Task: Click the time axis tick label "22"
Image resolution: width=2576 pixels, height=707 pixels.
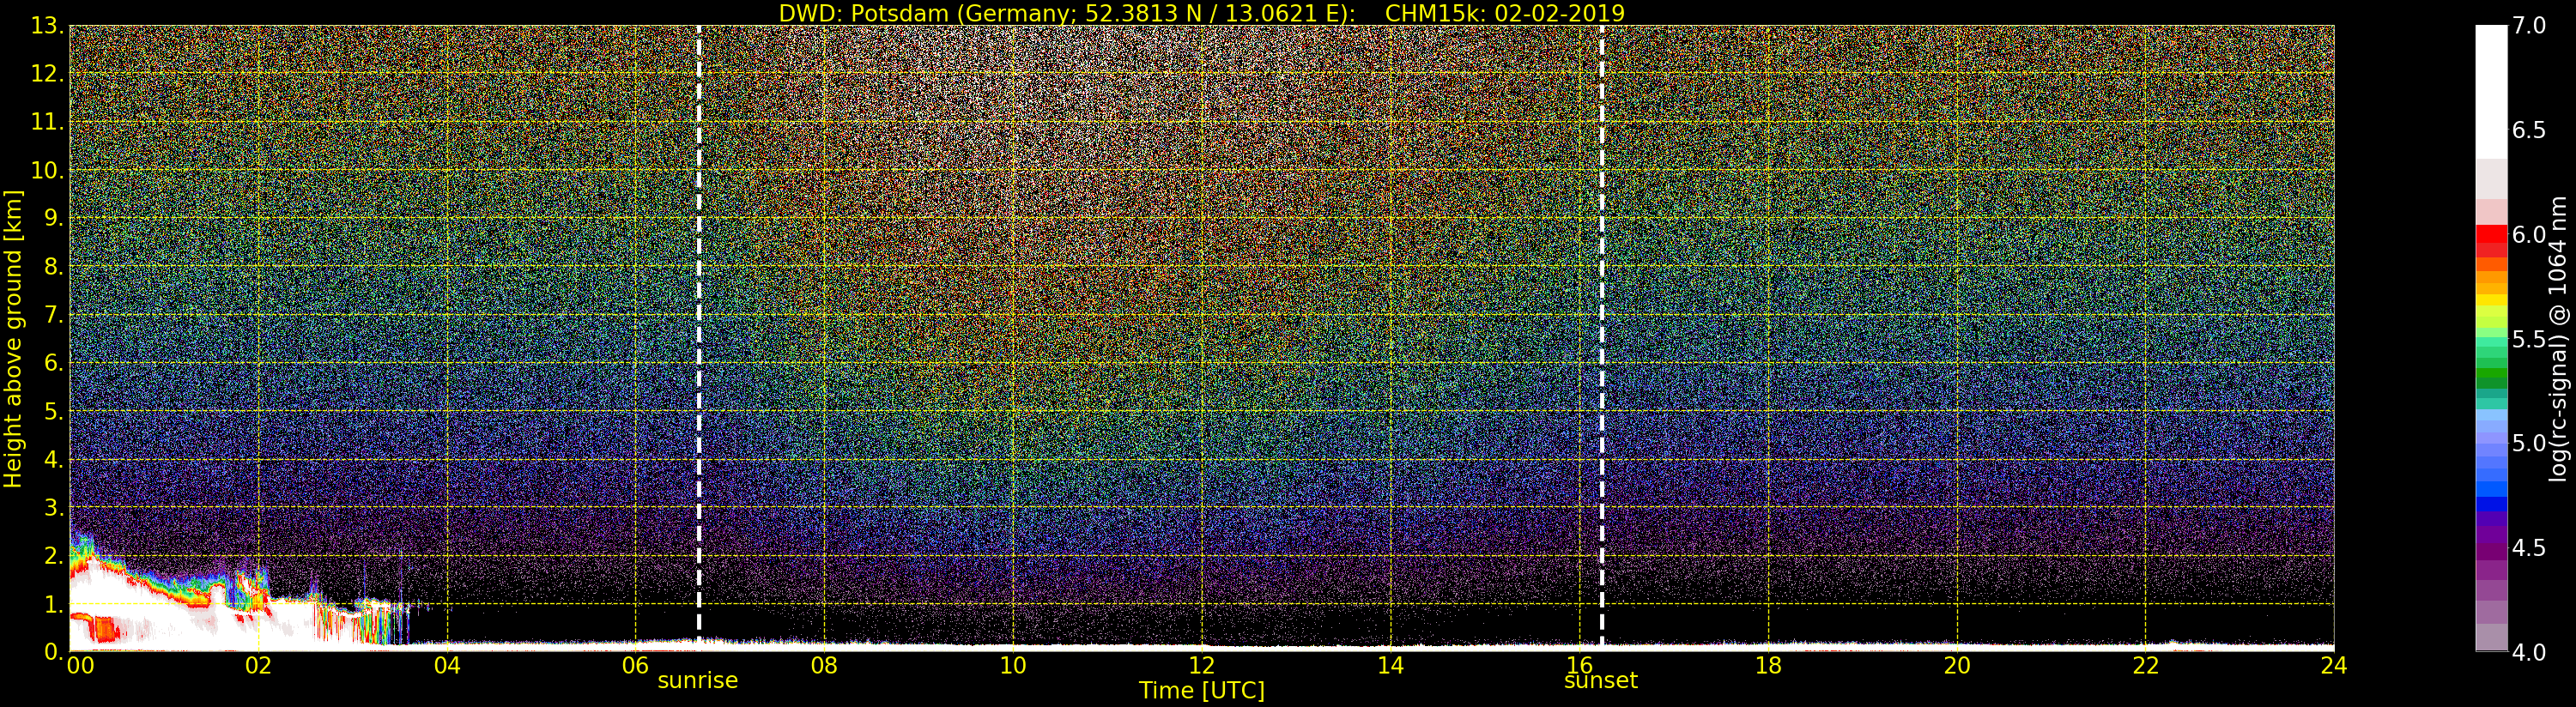Action: coord(2146,665)
